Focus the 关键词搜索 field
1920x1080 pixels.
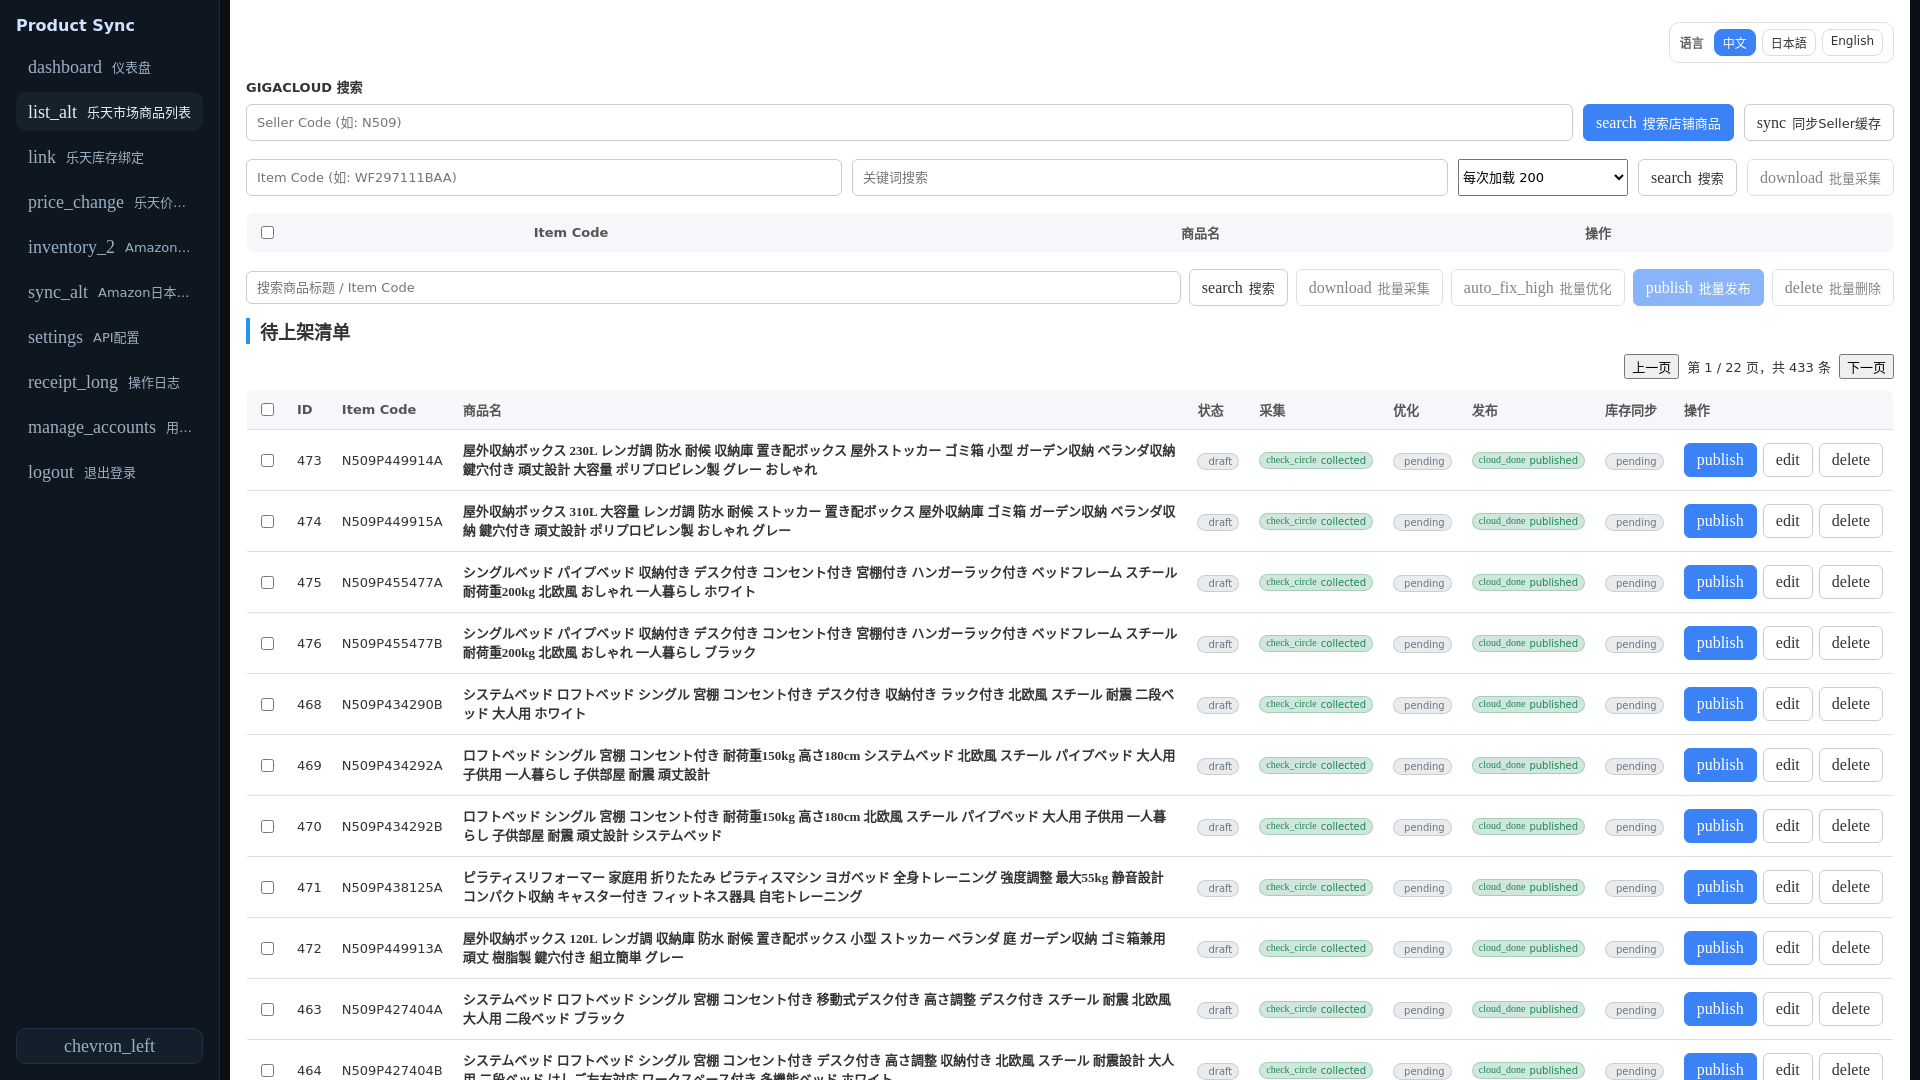click(1150, 178)
